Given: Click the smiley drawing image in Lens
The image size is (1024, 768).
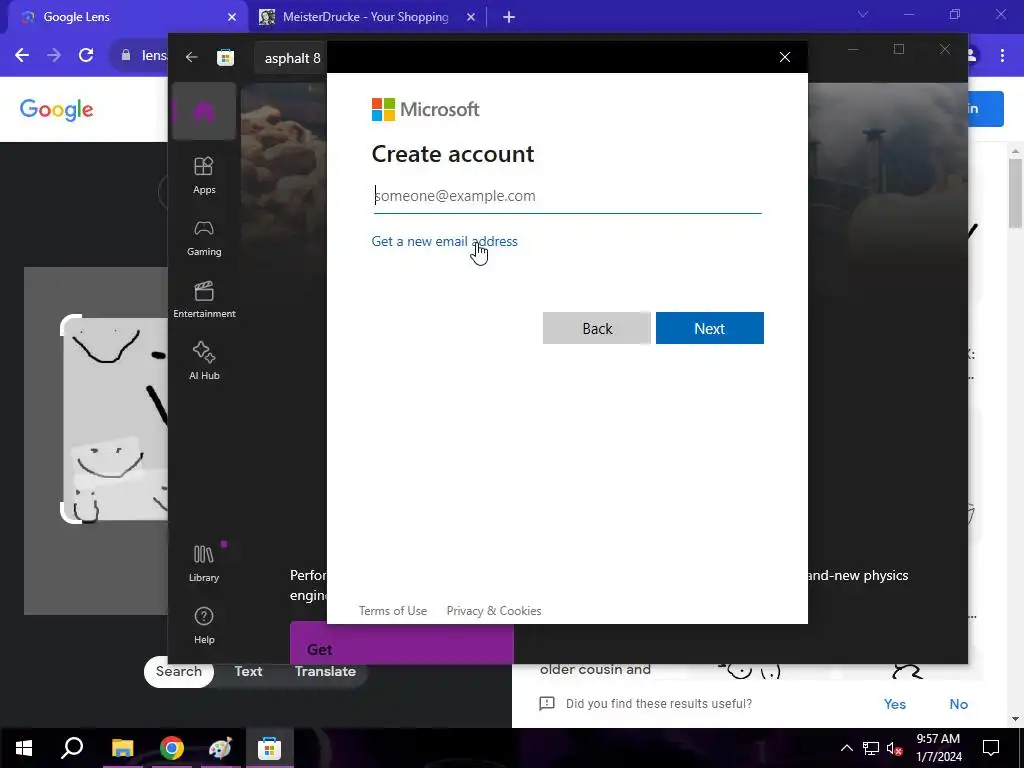Looking at the screenshot, I should click(x=116, y=419).
